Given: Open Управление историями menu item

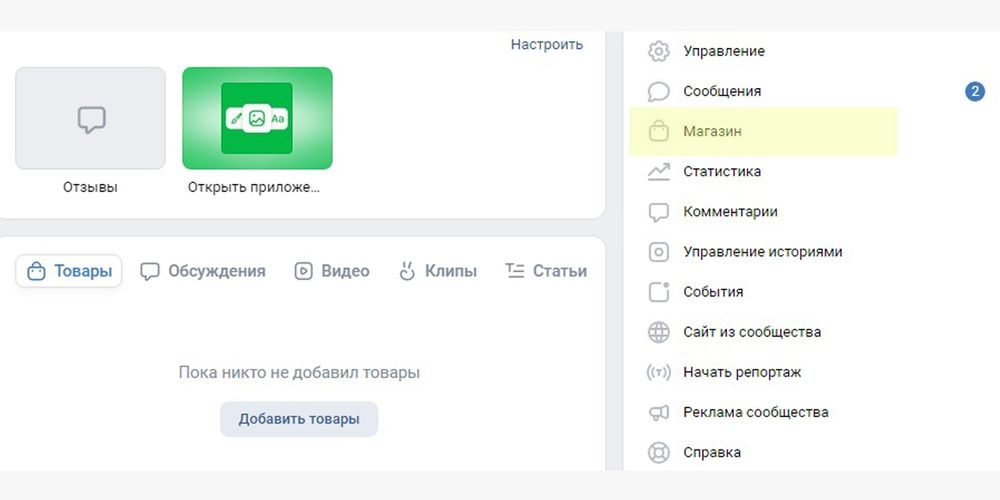Looking at the screenshot, I should click(763, 252).
